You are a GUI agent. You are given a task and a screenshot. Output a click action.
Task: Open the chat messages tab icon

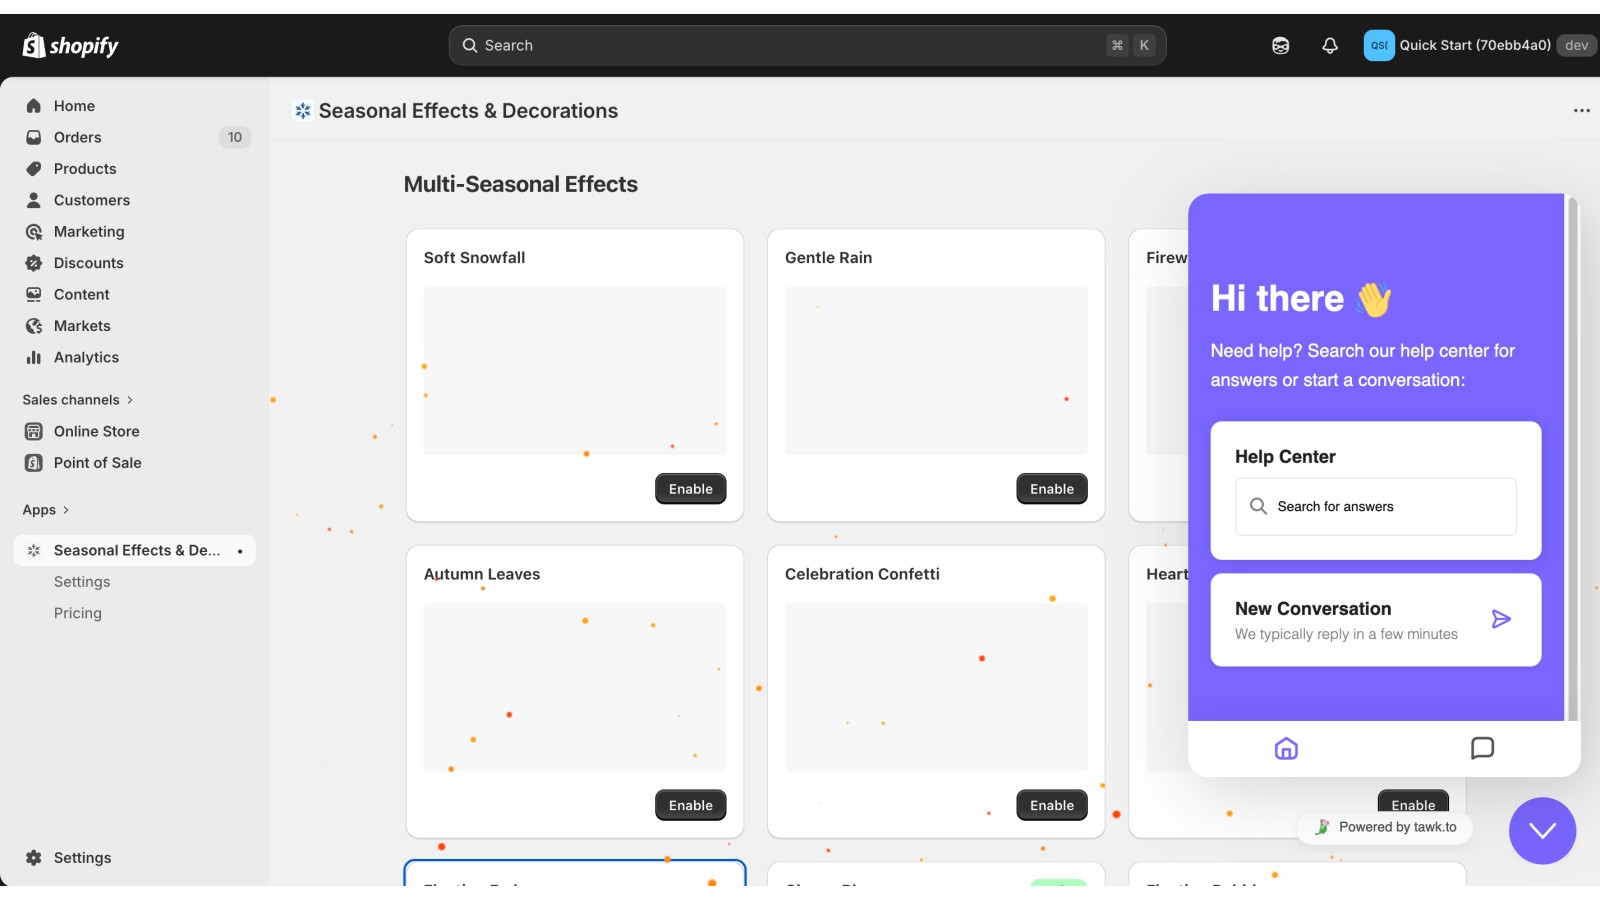pos(1482,748)
